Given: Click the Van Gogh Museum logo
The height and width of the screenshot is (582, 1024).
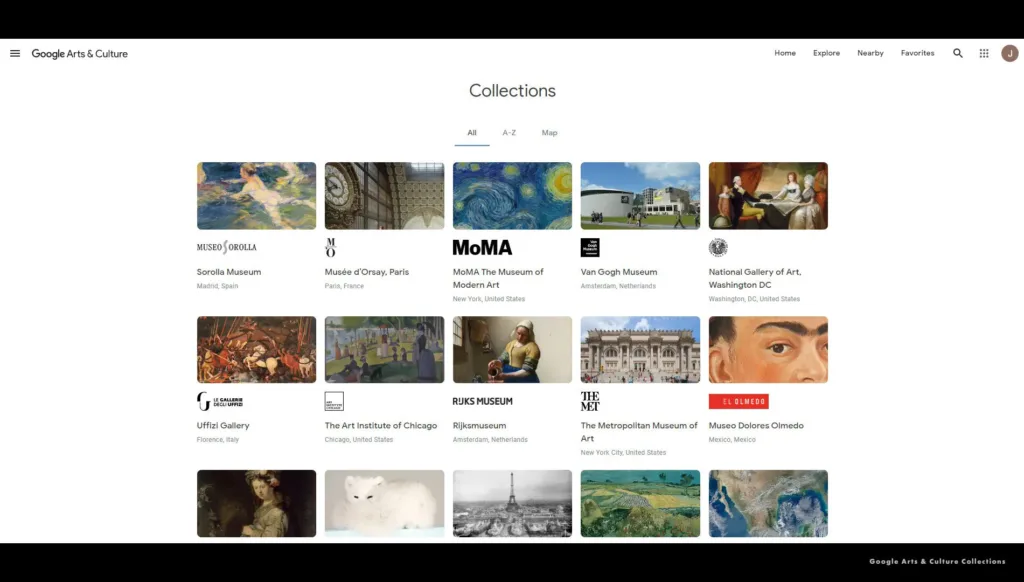Looking at the screenshot, I should [590, 248].
